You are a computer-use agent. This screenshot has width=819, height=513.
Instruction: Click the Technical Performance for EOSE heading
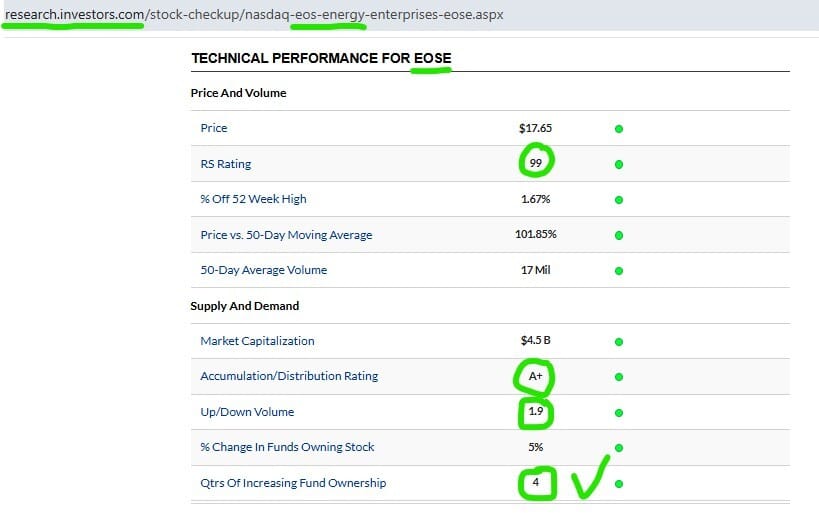321,59
